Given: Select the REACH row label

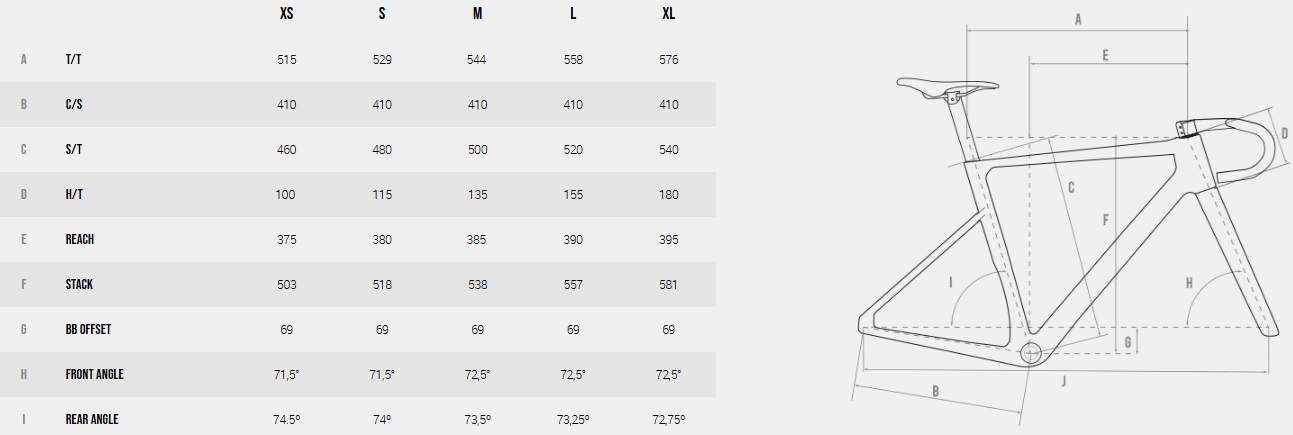Looking at the screenshot, I should click(x=80, y=240).
